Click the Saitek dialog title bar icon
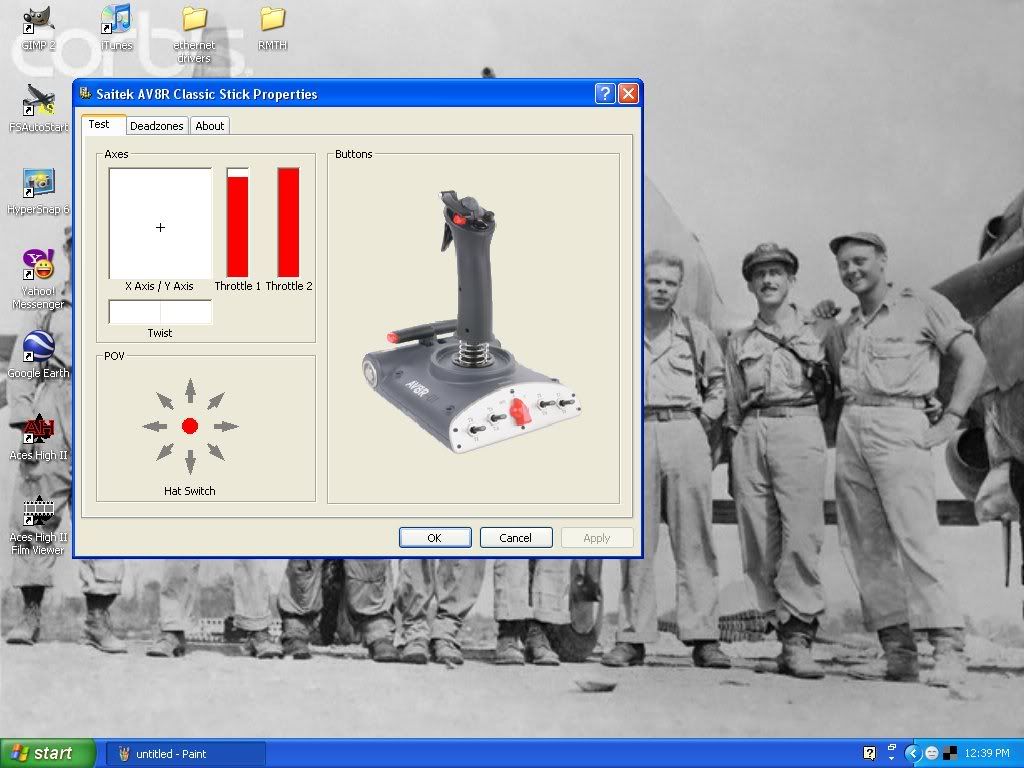 click(x=86, y=93)
